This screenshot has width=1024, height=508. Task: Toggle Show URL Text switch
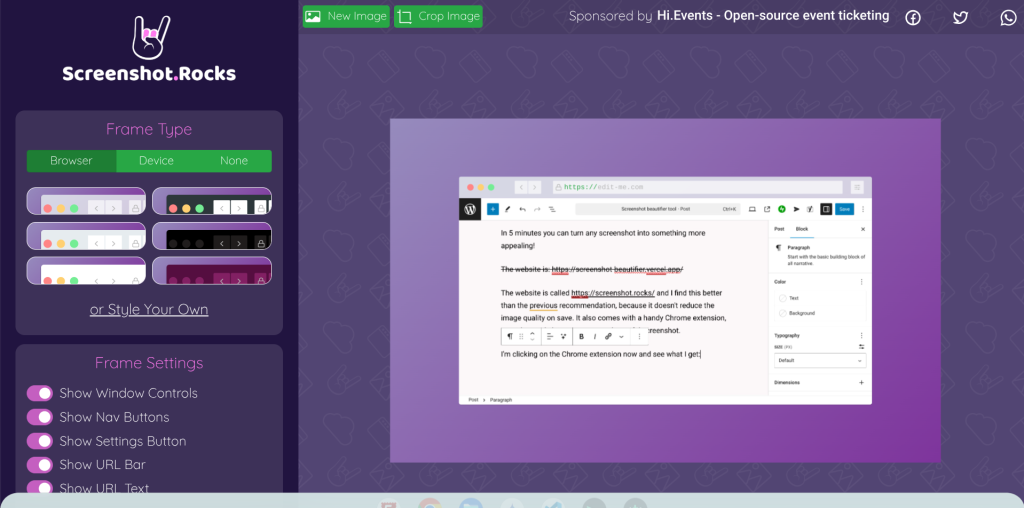(x=39, y=488)
